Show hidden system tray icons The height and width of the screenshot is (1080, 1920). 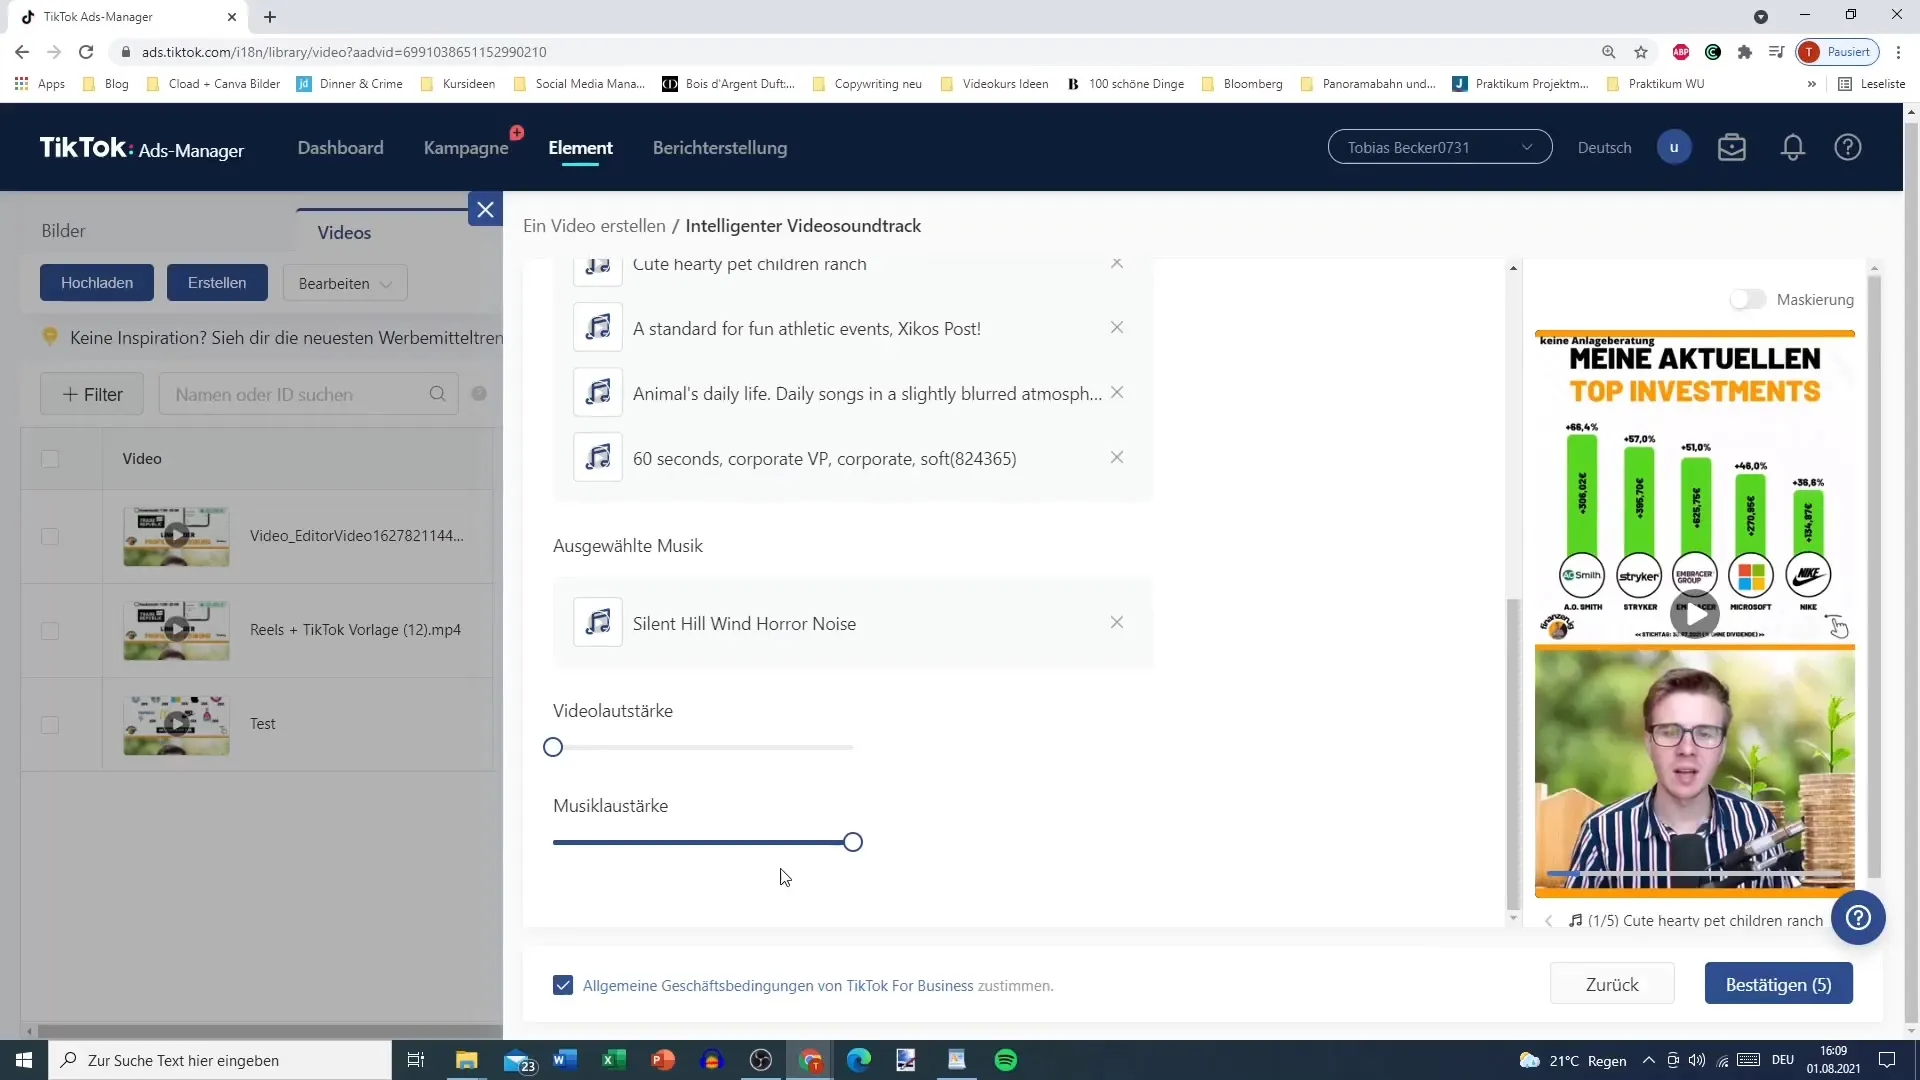1648,1060
